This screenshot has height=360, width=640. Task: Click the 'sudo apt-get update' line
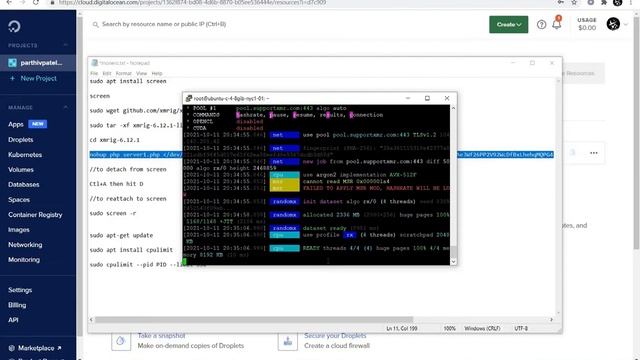[121, 236]
